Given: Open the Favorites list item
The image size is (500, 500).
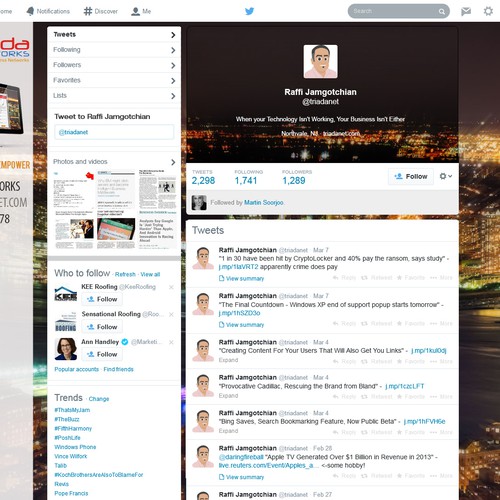Looking at the screenshot, I should click(114, 80).
